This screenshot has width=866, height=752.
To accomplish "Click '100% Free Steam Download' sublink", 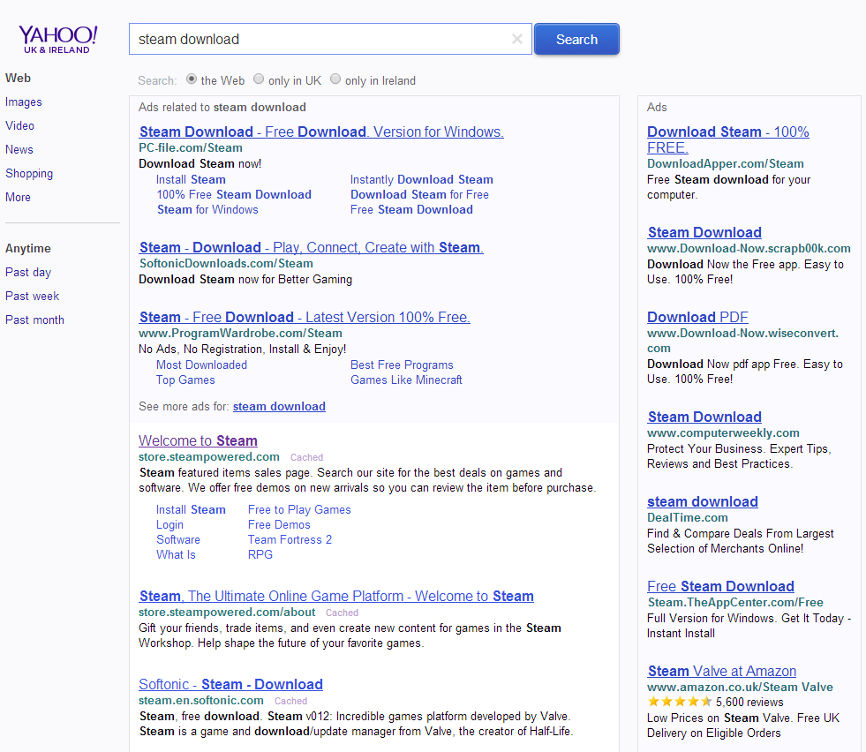I will (234, 194).
